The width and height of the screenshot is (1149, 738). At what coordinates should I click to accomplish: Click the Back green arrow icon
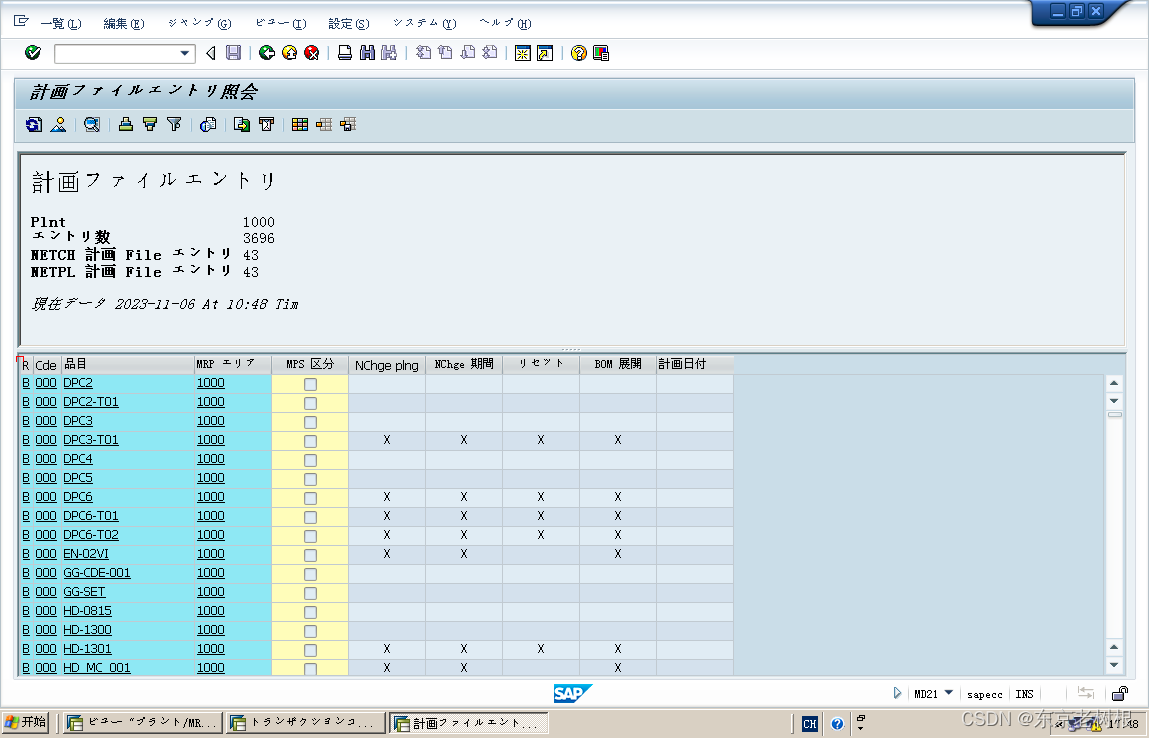click(267, 53)
